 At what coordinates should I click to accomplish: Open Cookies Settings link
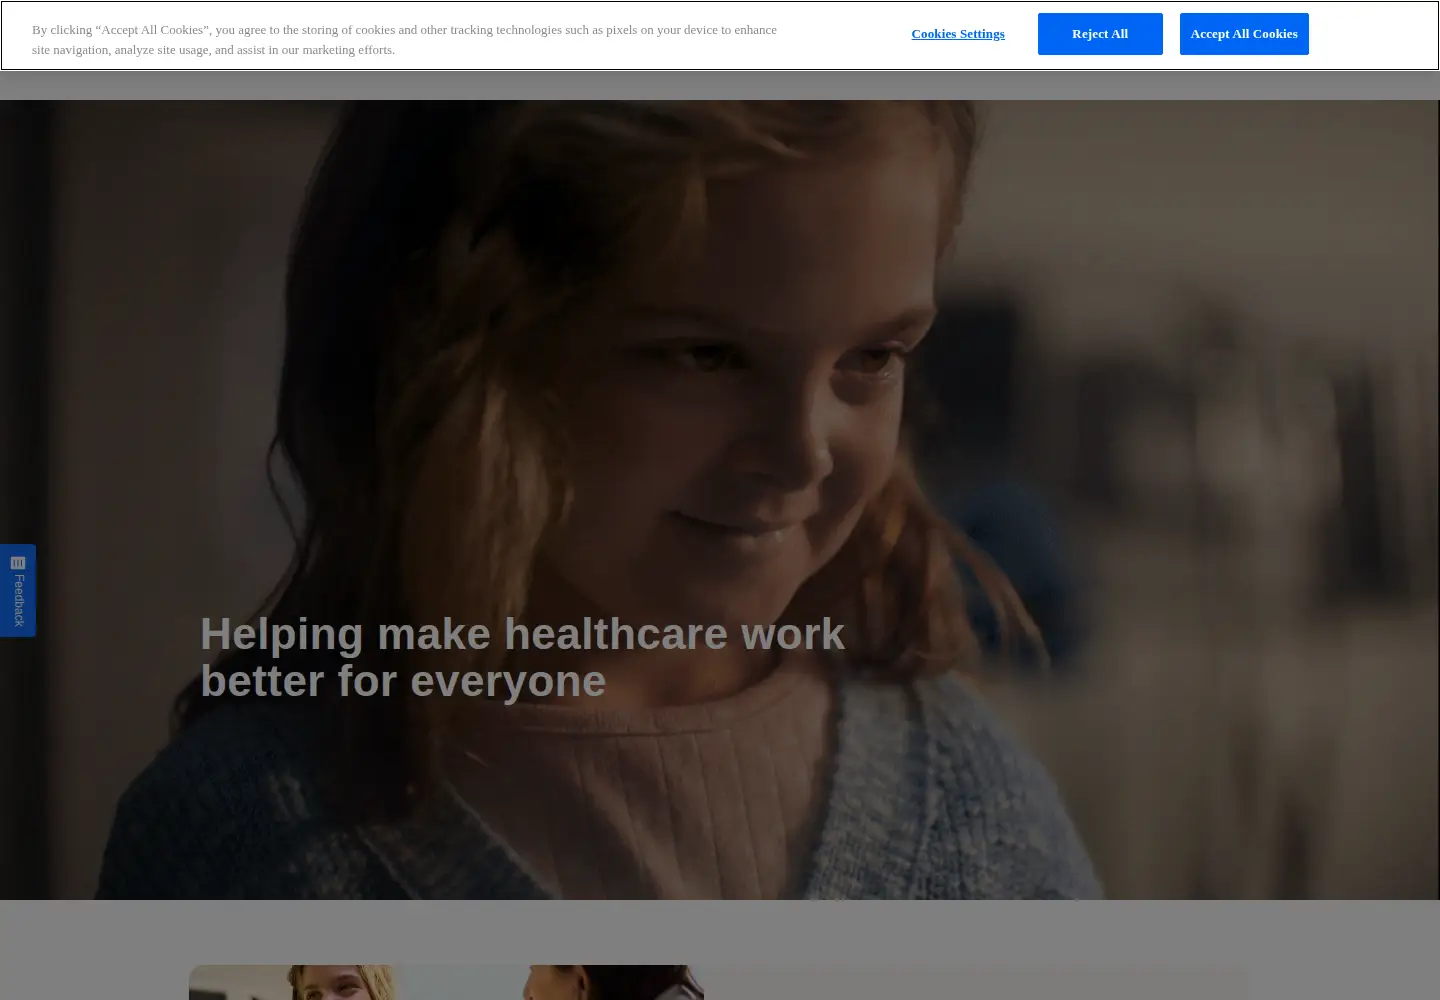957,34
